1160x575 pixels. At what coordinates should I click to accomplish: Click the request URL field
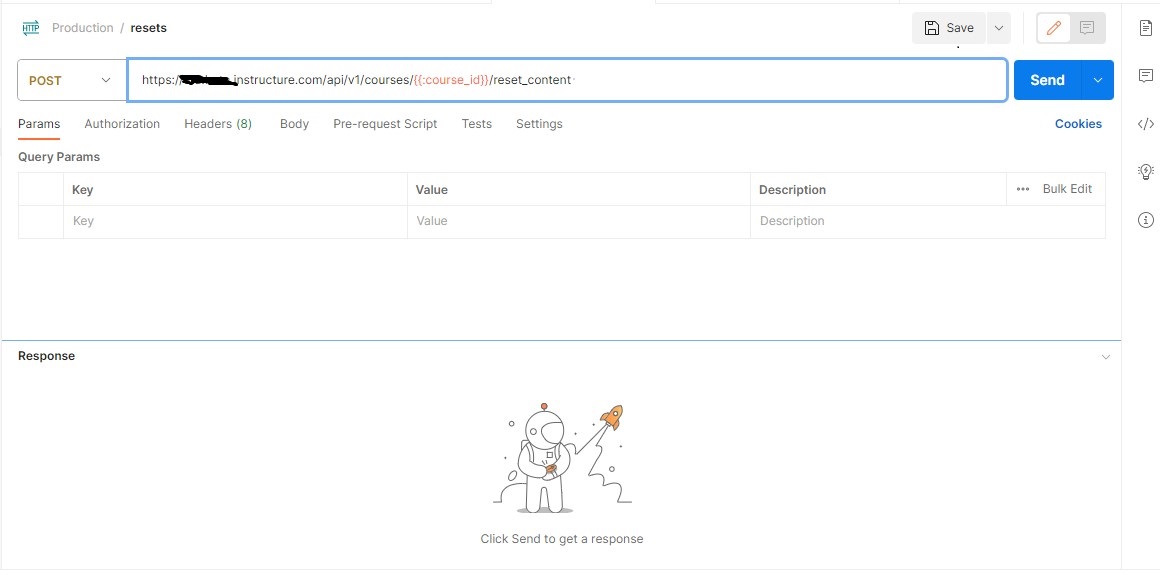point(567,80)
